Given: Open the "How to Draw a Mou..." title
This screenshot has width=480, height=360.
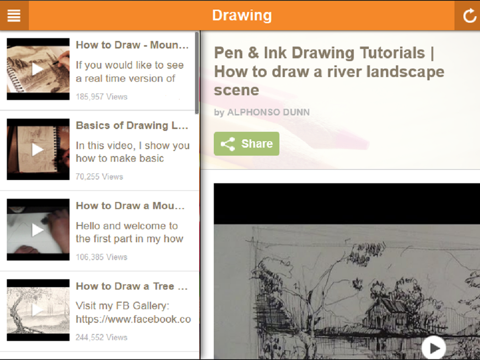Looking at the screenshot, I should [x=130, y=206].
